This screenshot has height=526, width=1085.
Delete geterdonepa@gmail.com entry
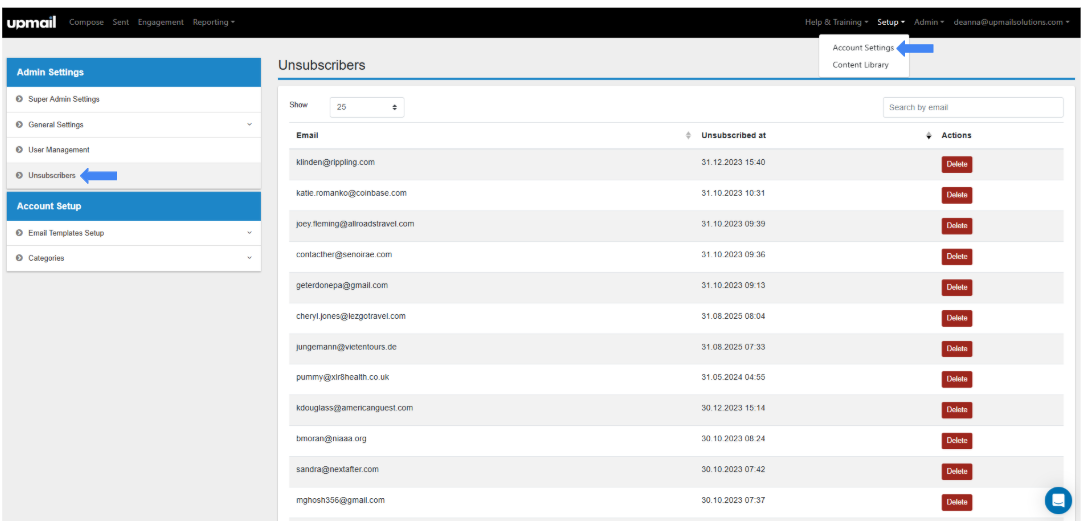pyautogui.click(x=956, y=287)
